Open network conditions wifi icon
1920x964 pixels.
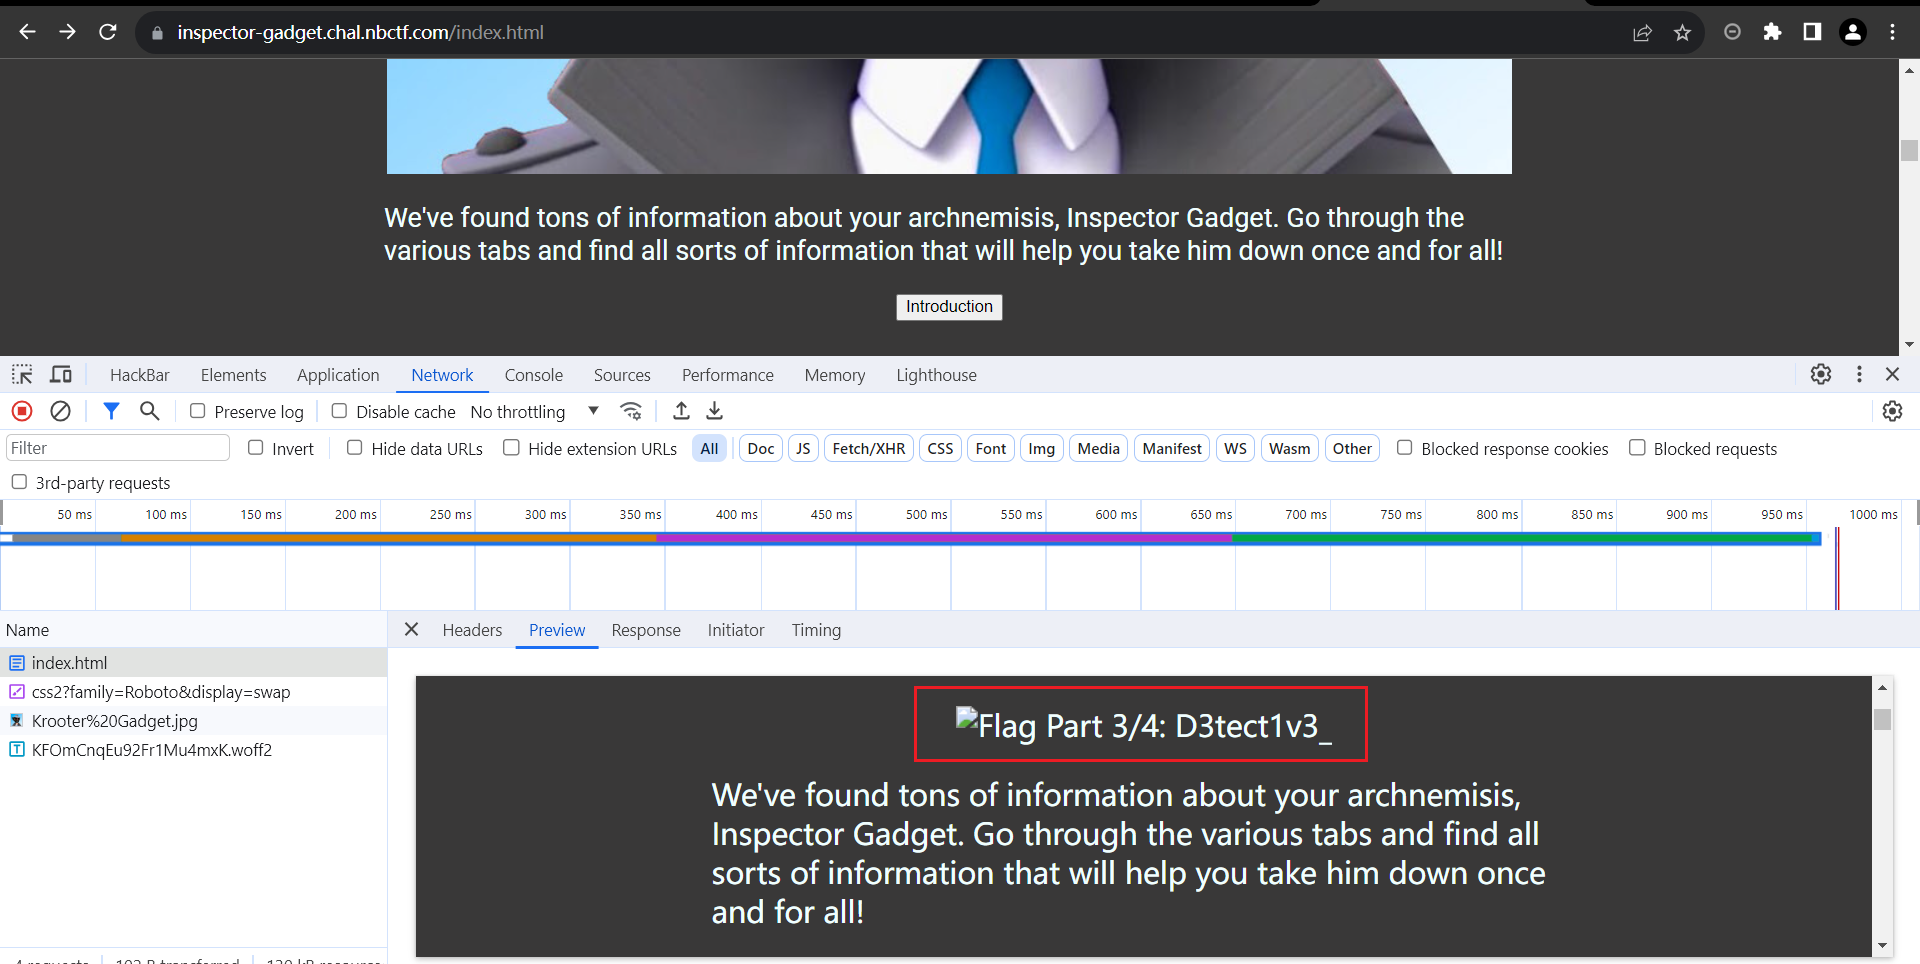(x=631, y=411)
